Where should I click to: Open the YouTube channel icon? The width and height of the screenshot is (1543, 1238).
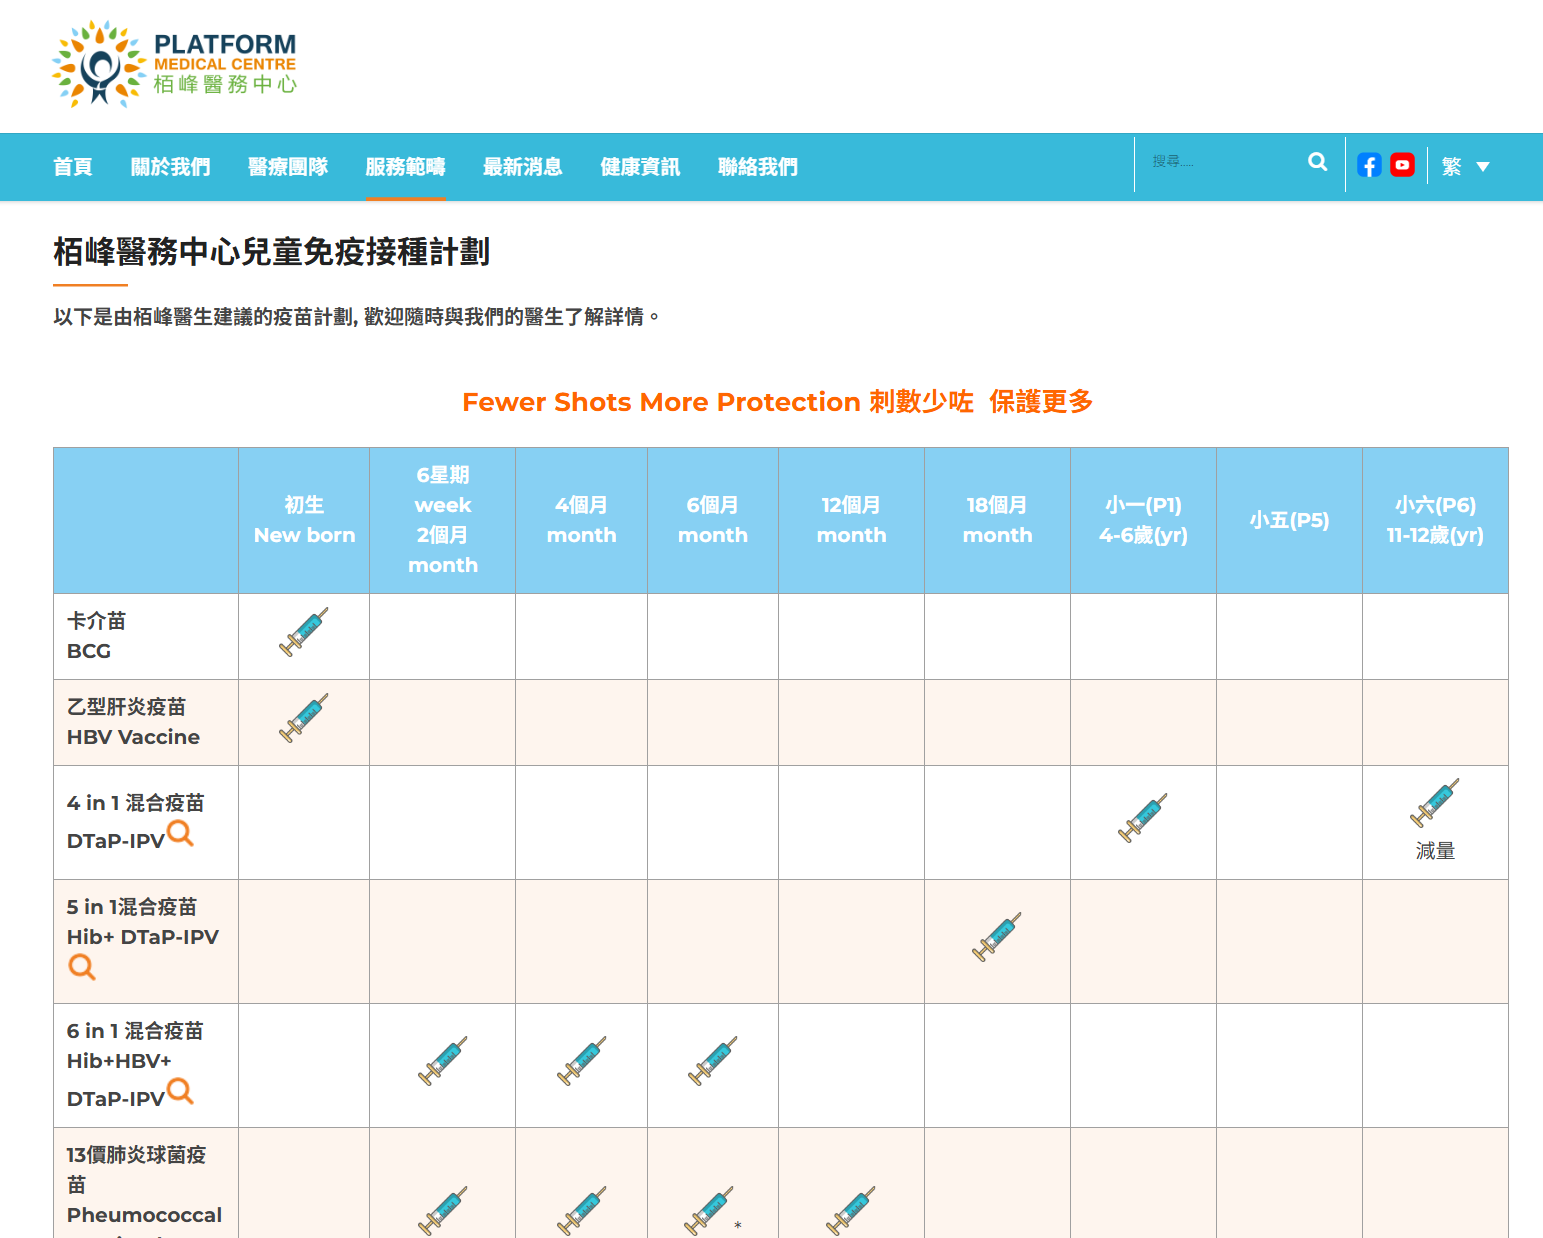pos(1402,165)
